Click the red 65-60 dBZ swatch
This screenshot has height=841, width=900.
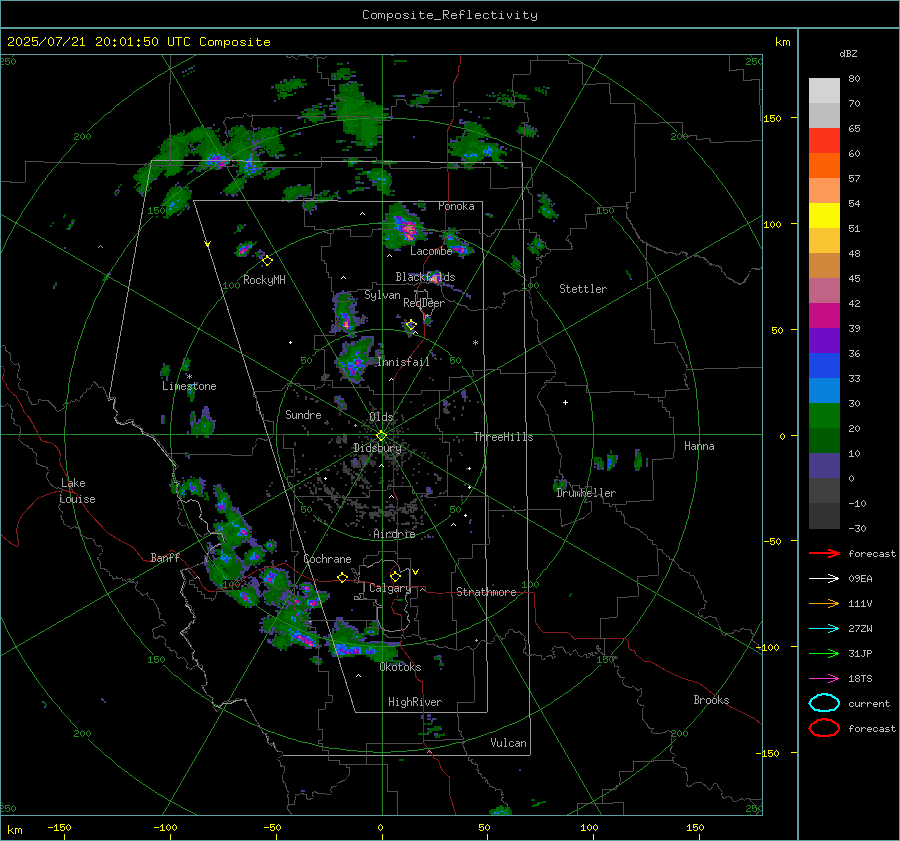tap(824, 141)
